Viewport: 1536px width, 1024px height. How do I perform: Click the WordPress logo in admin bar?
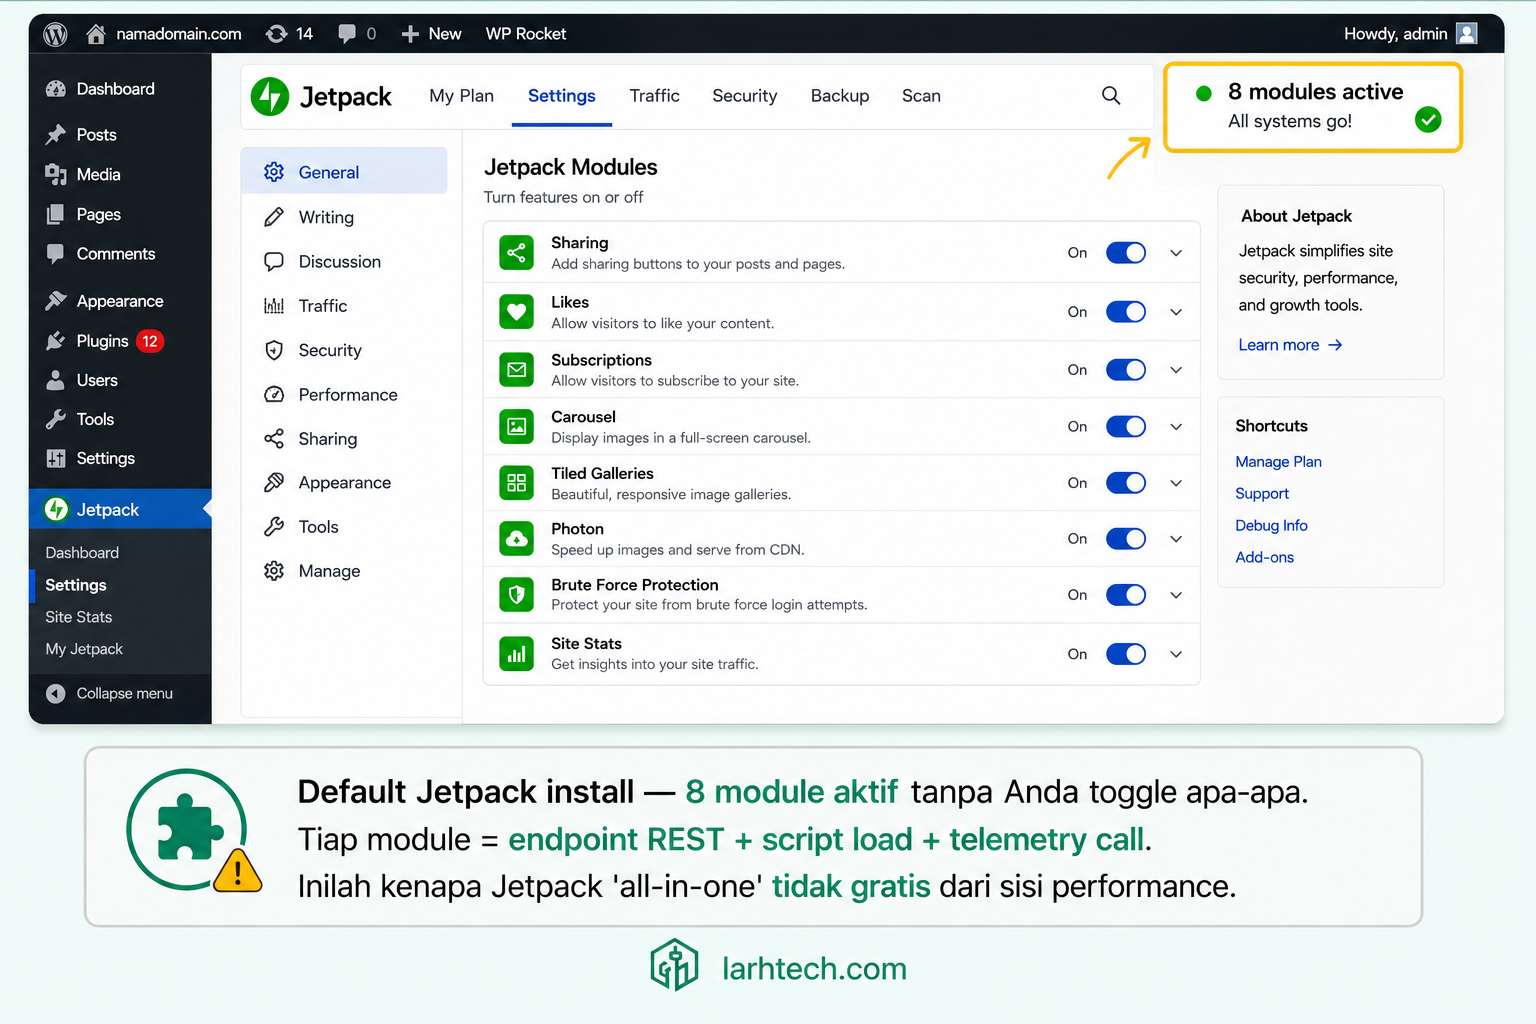(55, 34)
